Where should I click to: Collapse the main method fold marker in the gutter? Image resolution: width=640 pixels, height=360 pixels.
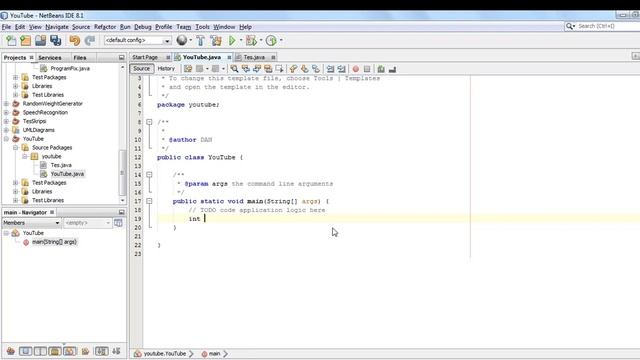click(x=149, y=201)
